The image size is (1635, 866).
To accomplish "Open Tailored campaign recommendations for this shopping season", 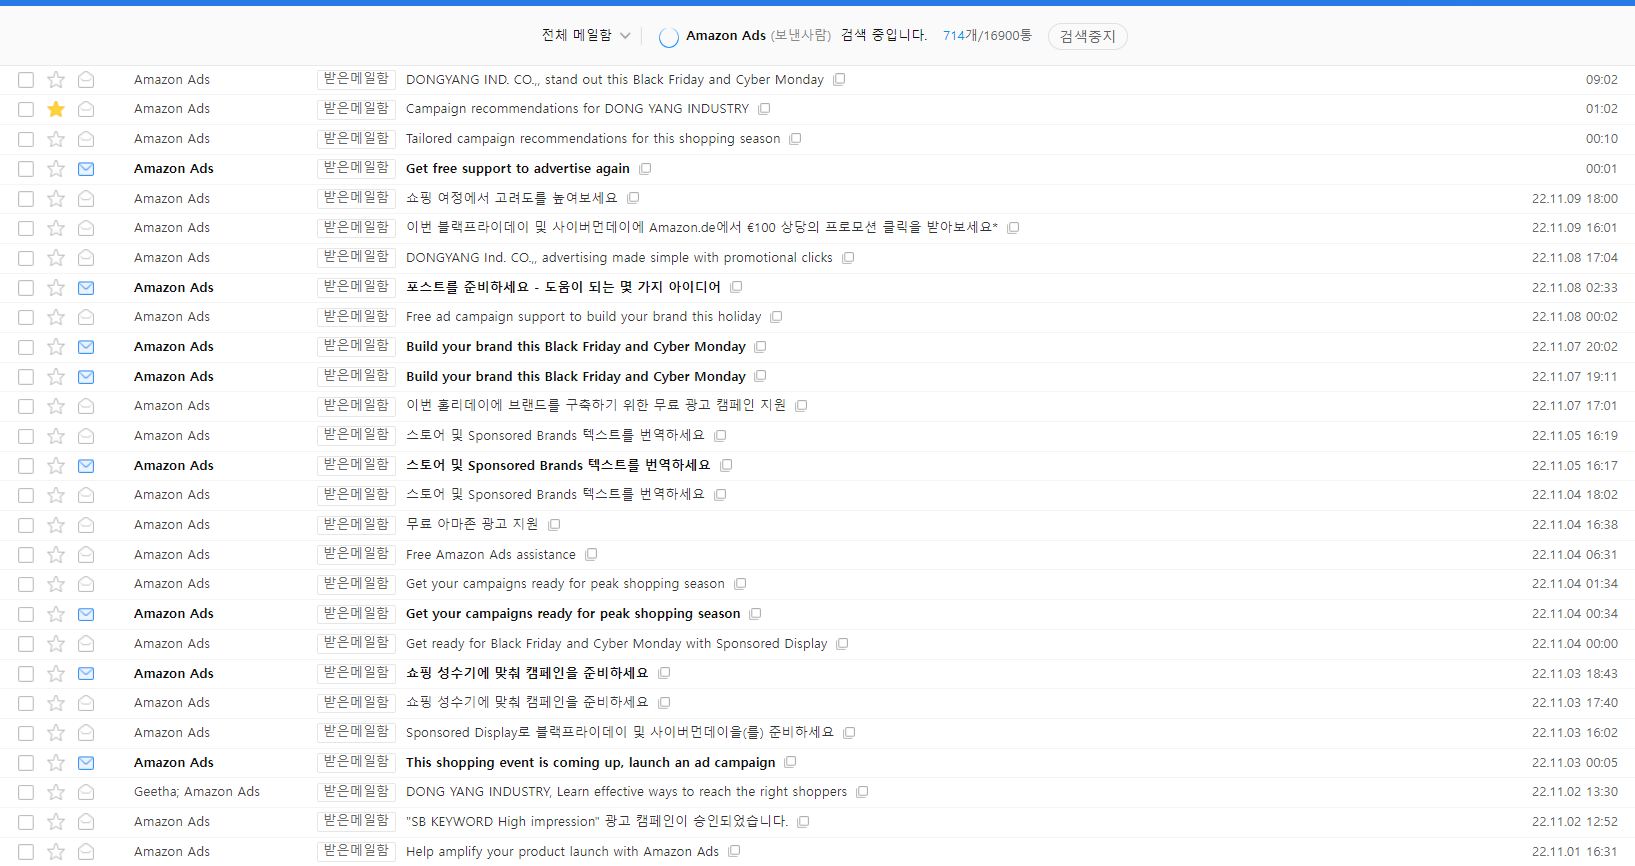I will (x=593, y=139).
